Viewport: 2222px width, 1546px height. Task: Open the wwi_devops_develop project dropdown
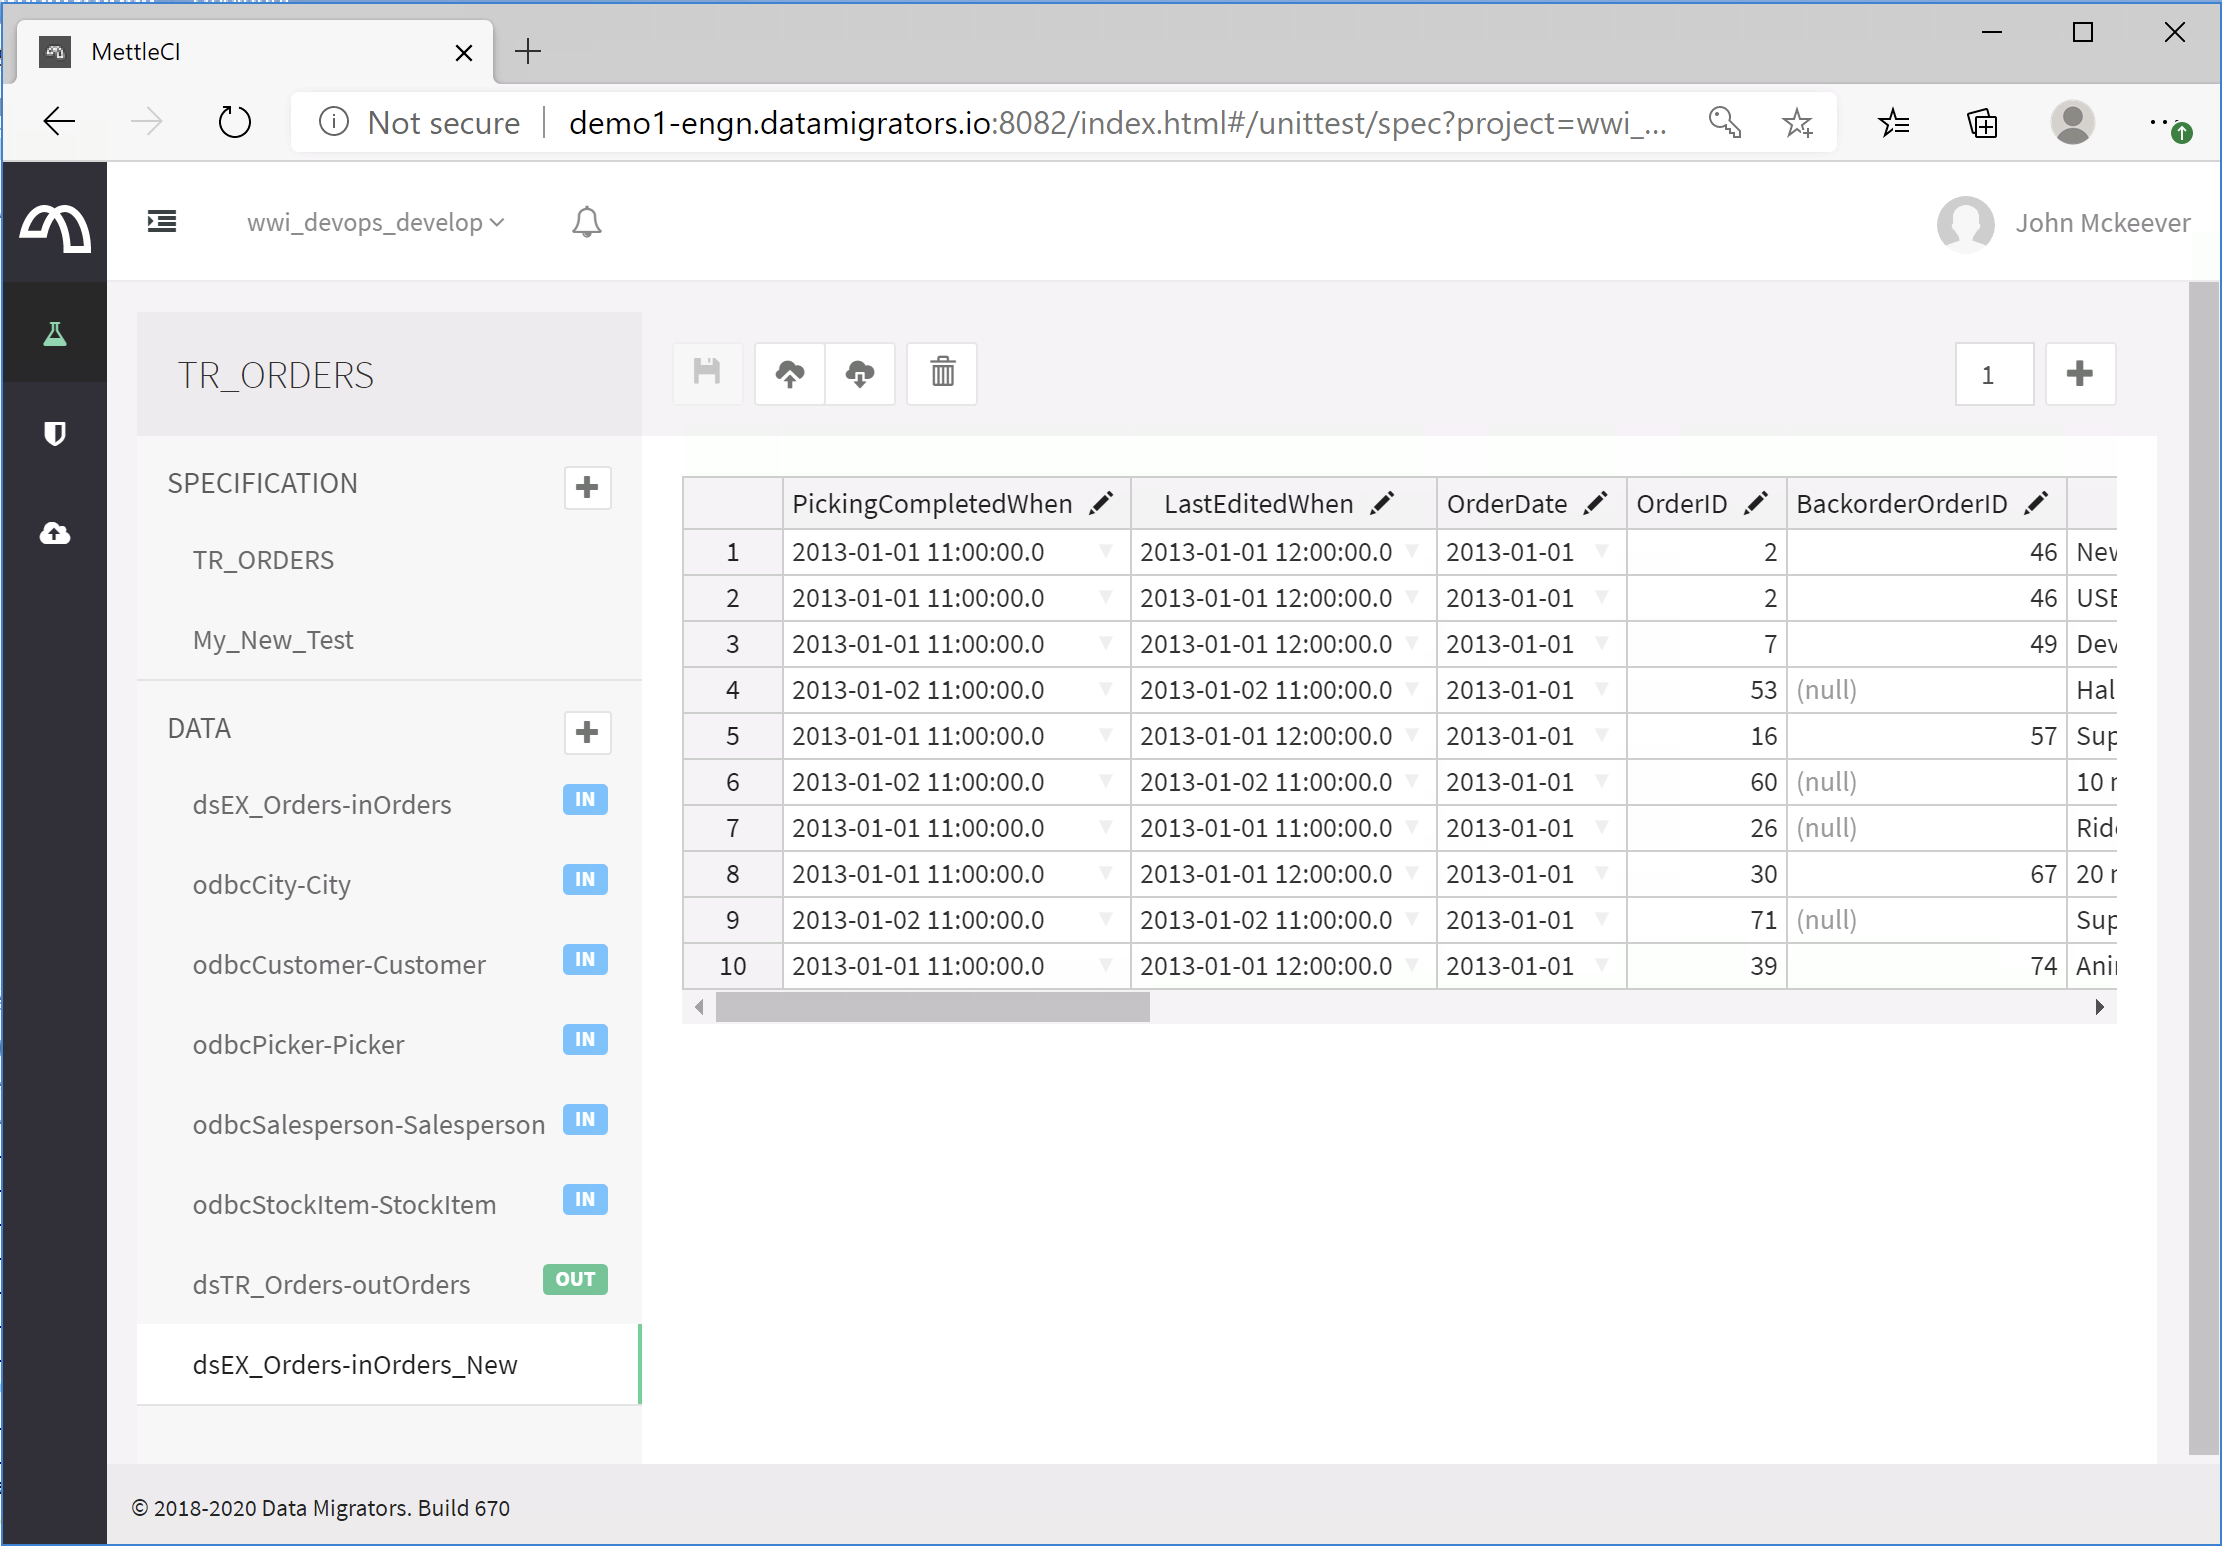375,222
